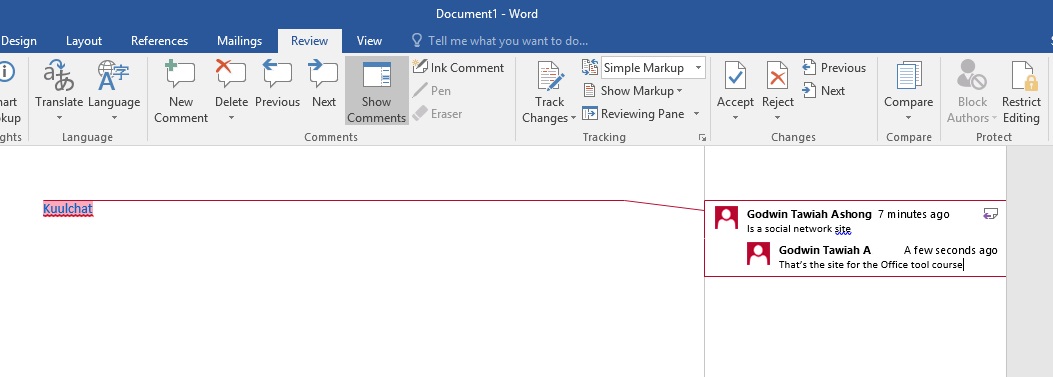This screenshot has width=1053, height=377.
Task: Switch to the Mailings tab
Action: 239,41
